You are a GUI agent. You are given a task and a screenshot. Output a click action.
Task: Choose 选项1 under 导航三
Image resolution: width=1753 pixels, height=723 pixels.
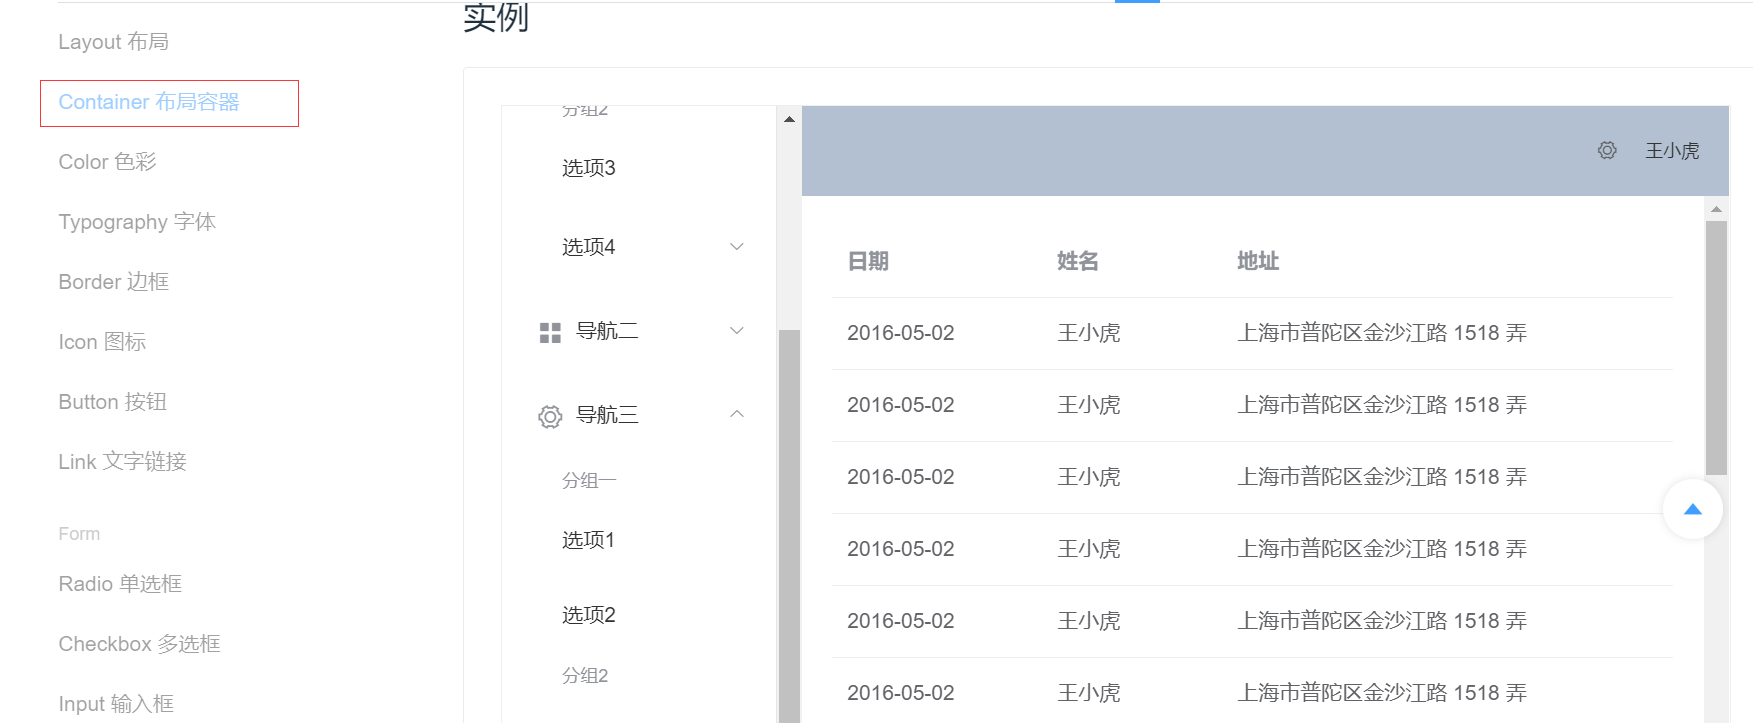[x=588, y=540]
